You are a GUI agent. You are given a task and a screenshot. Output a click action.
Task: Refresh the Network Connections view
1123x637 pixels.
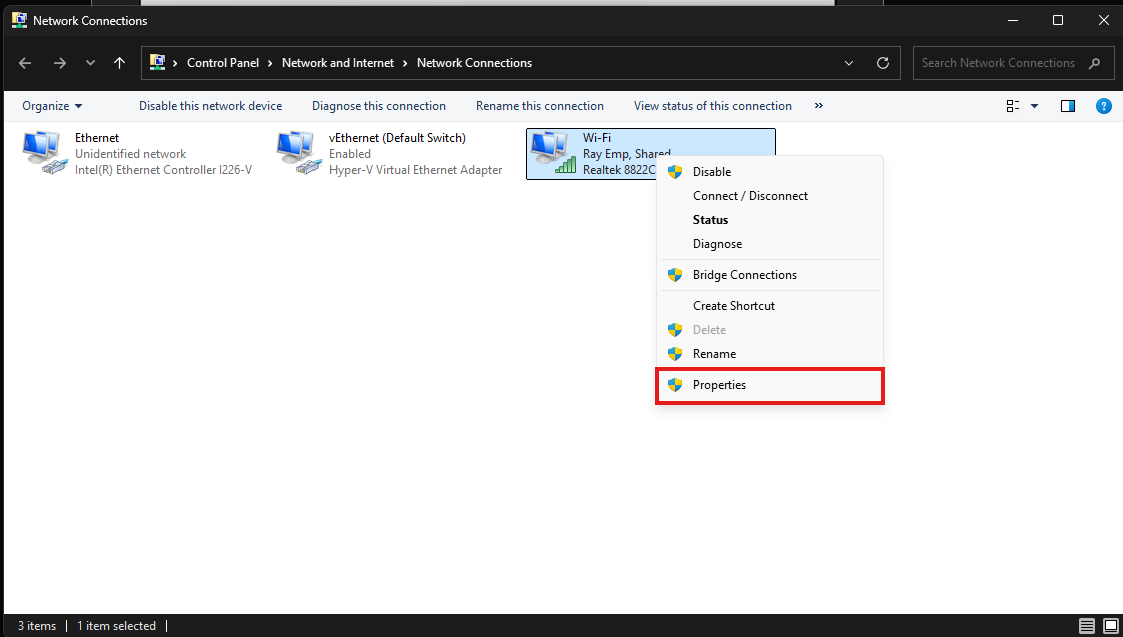click(883, 63)
